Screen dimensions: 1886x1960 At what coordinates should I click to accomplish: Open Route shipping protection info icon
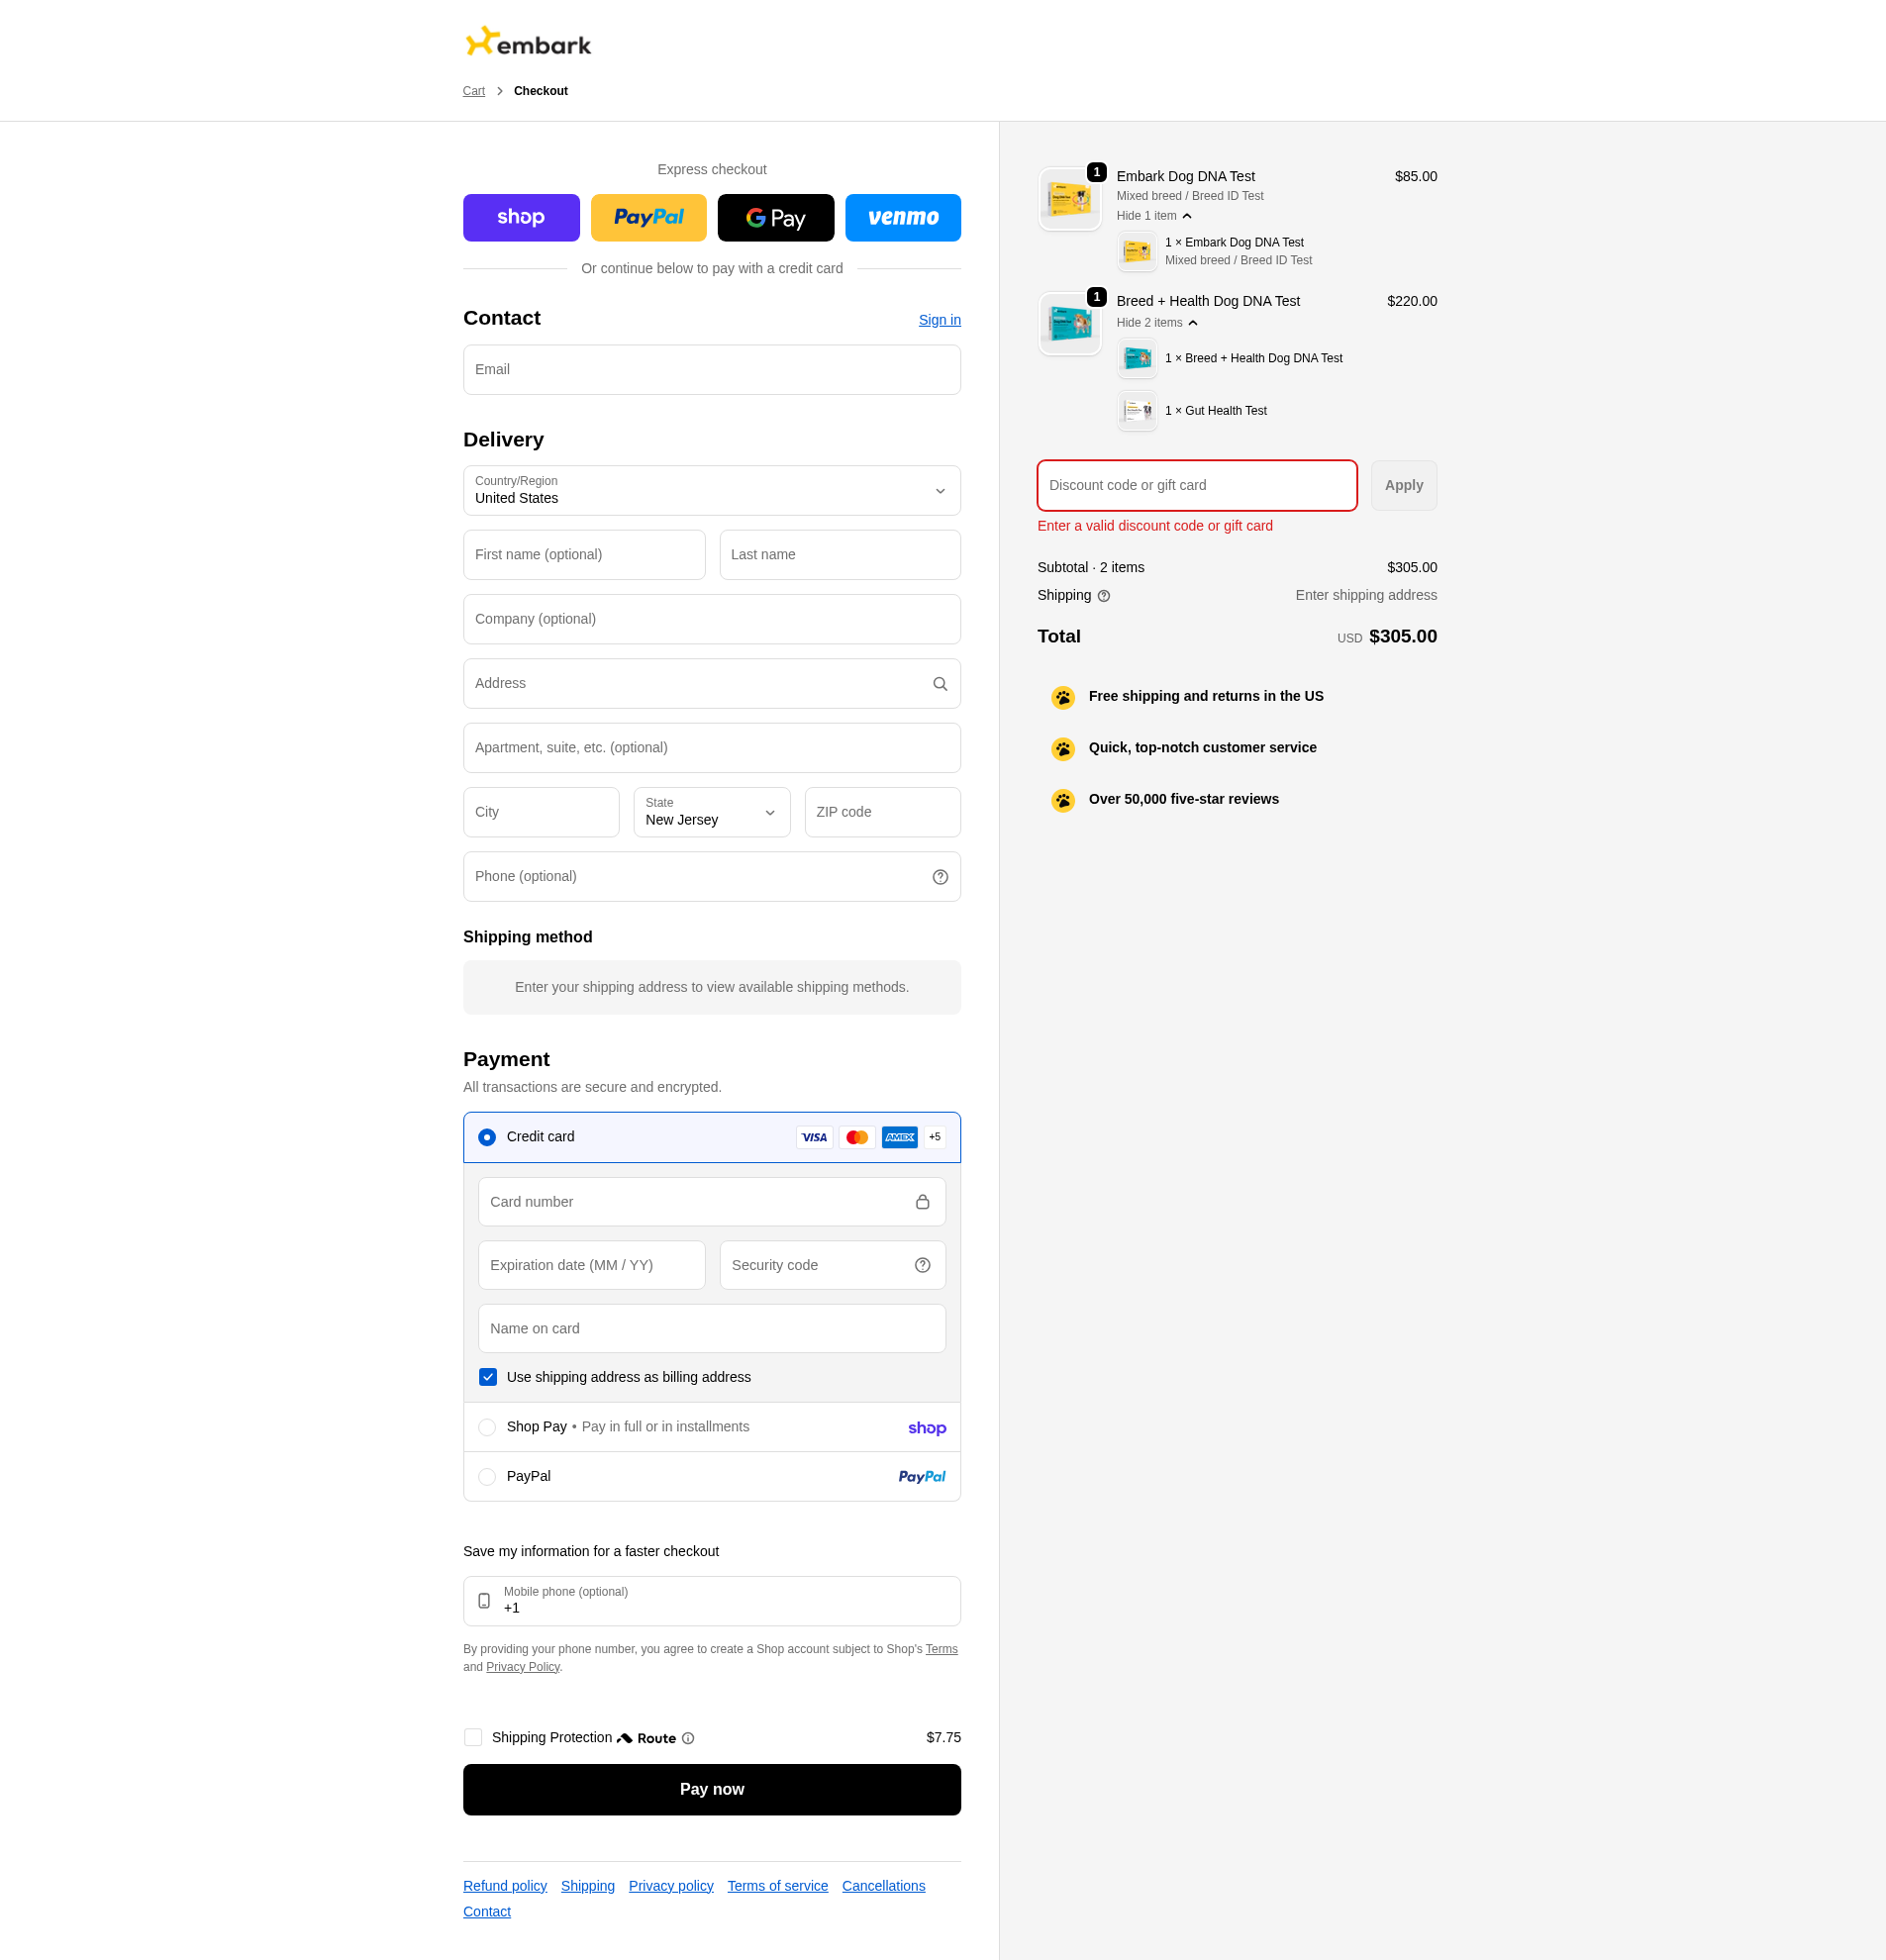click(x=688, y=1738)
